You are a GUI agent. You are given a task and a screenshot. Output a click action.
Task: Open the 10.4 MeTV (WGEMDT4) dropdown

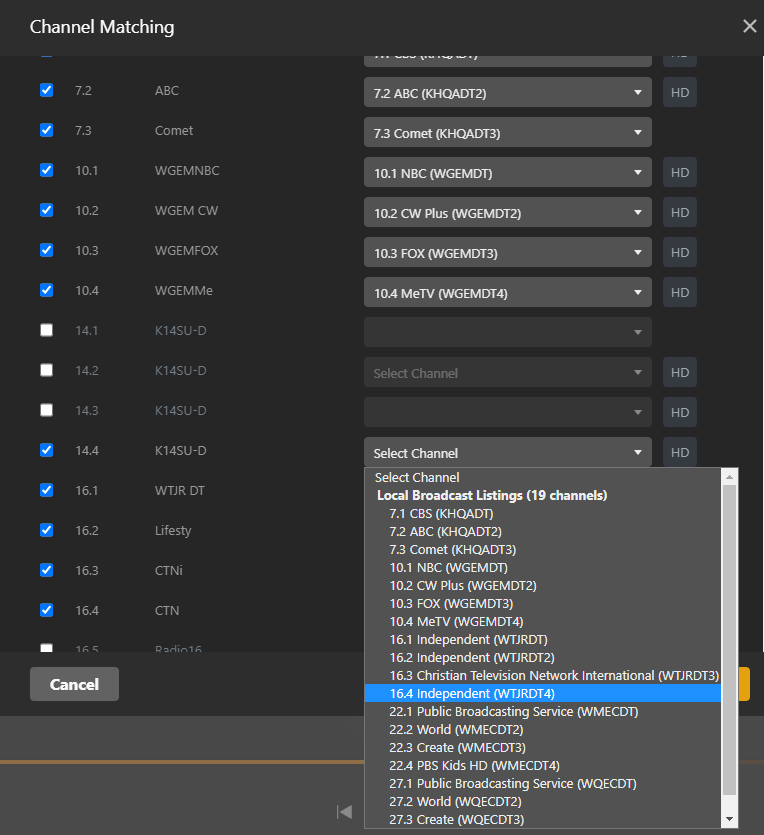pyautogui.click(x=508, y=292)
